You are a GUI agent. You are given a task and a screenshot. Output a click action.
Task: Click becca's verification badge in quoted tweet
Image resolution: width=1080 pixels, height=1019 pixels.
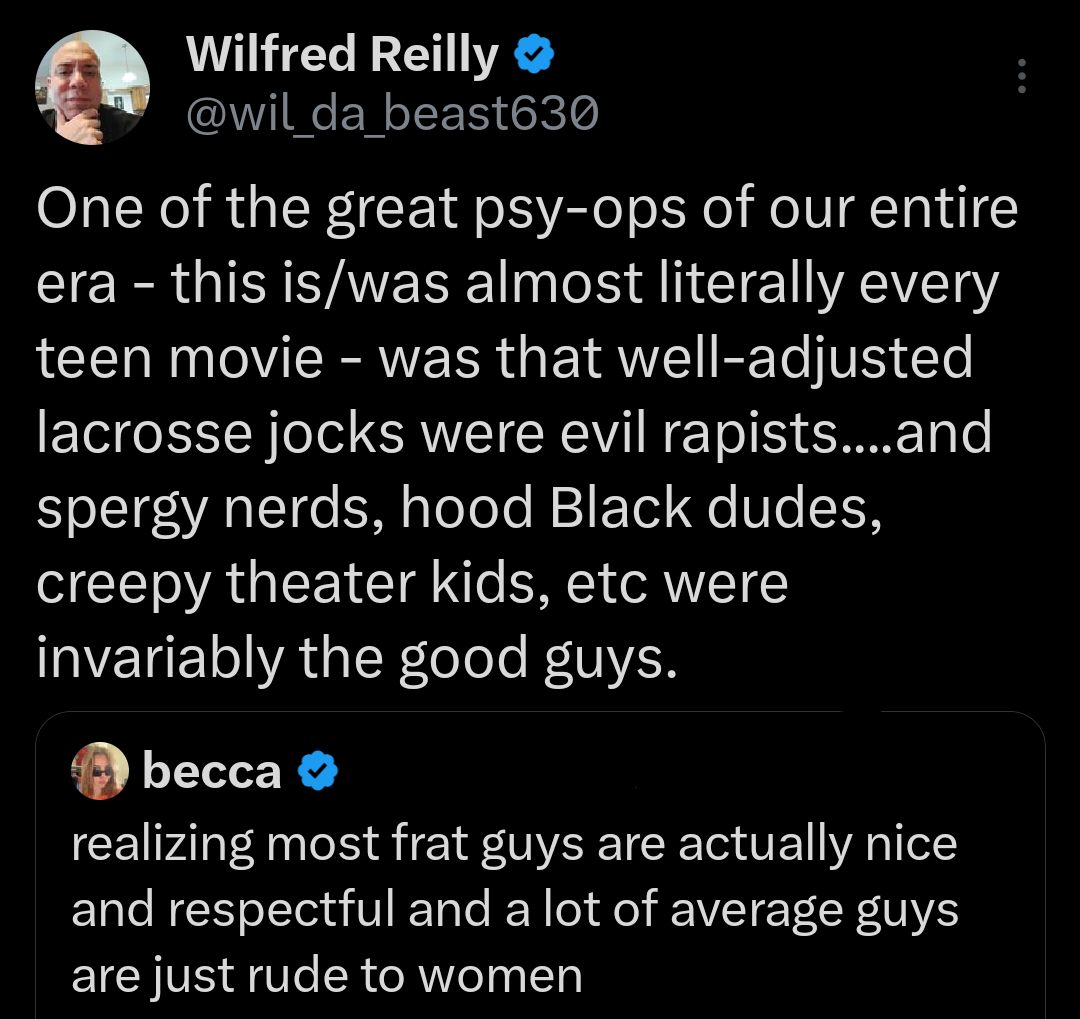[318, 770]
